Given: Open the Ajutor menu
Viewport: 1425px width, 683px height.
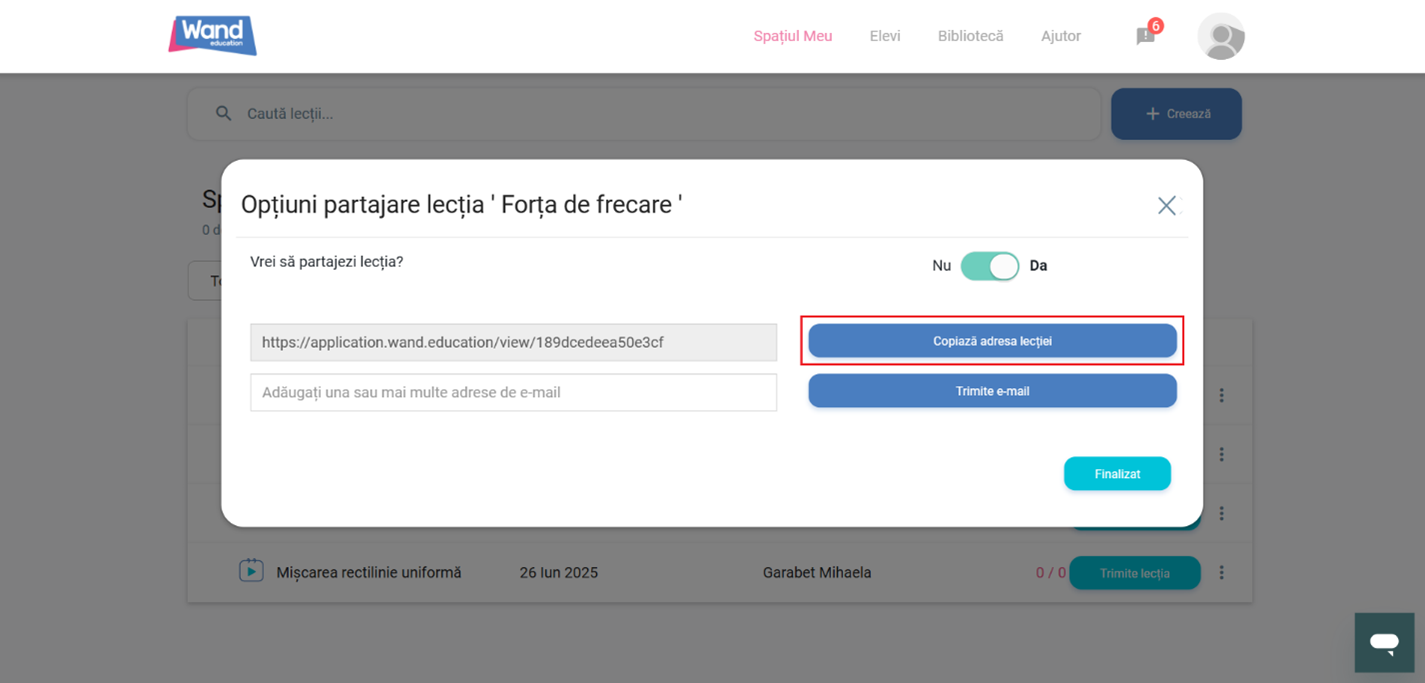Looking at the screenshot, I should [1060, 36].
